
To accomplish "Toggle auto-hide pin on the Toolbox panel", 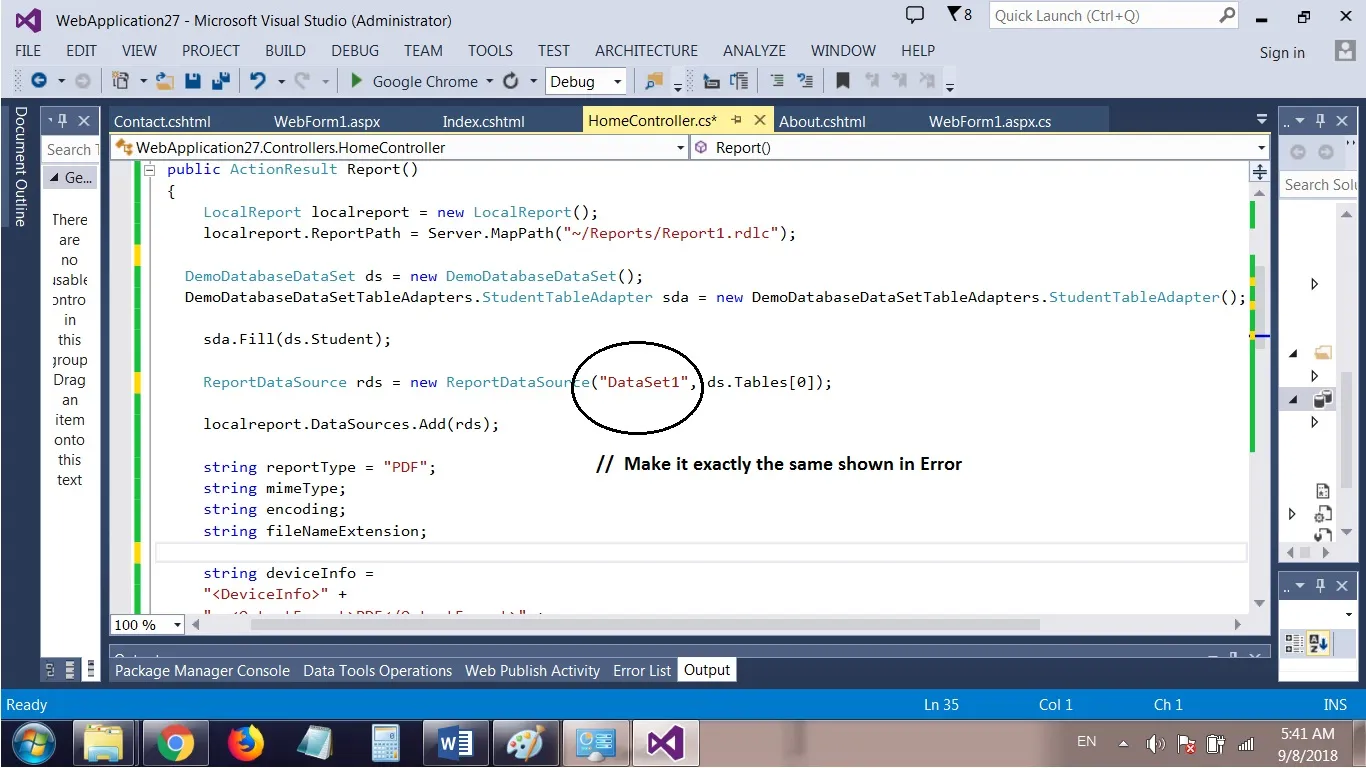I will (x=63, y=120).
